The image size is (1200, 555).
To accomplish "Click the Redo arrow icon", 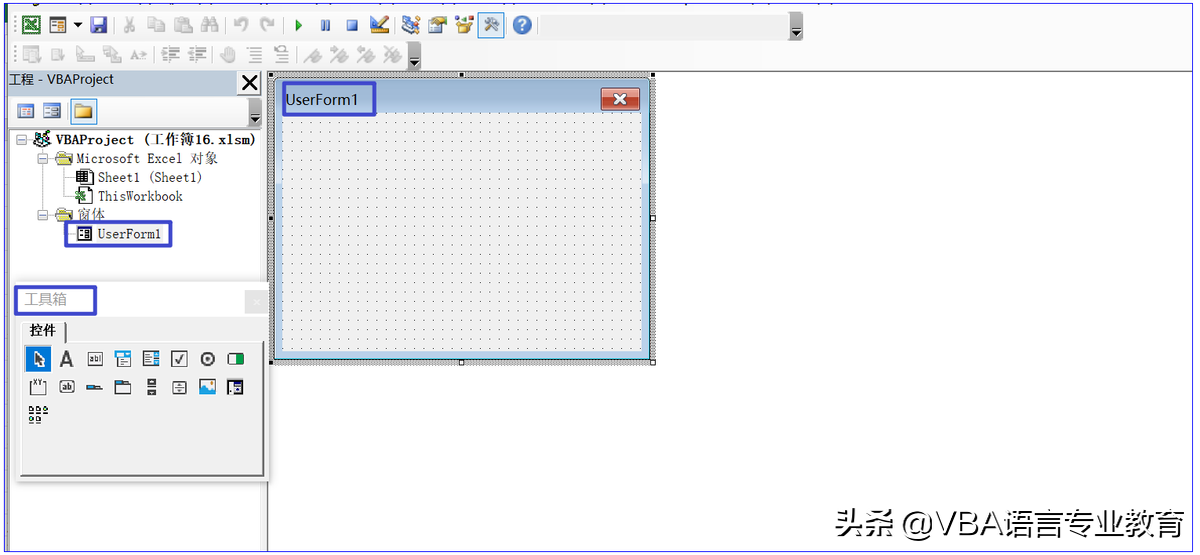I will click(x=267, y=25).
